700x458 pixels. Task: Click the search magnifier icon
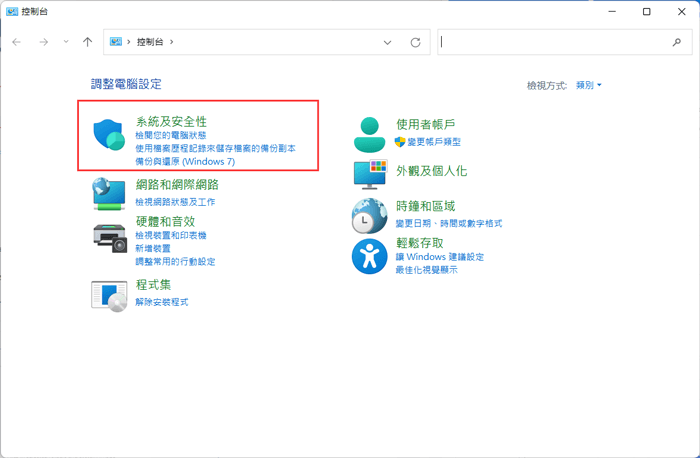(x=677, y=42)
